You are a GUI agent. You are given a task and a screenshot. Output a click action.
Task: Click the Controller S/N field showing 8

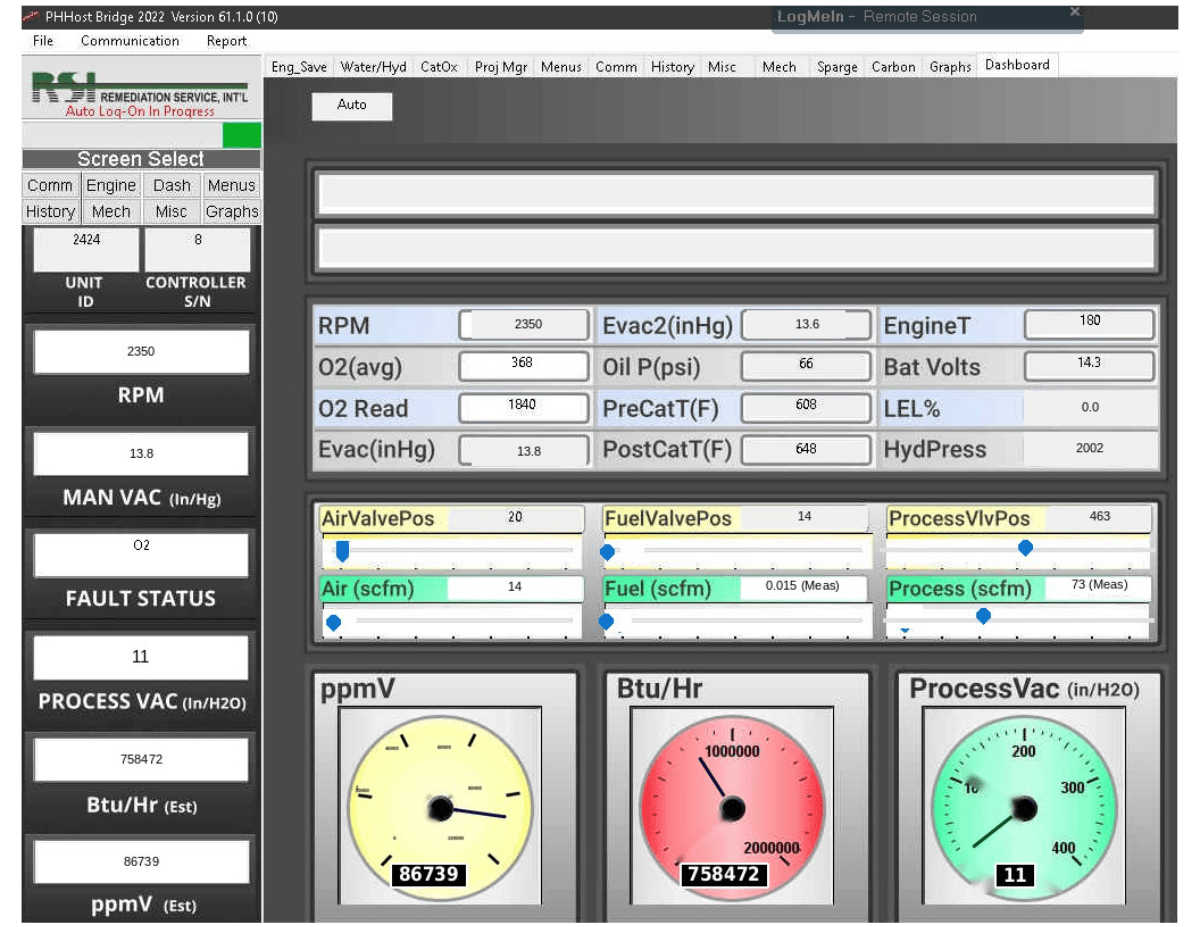click(x=197, y=249)
